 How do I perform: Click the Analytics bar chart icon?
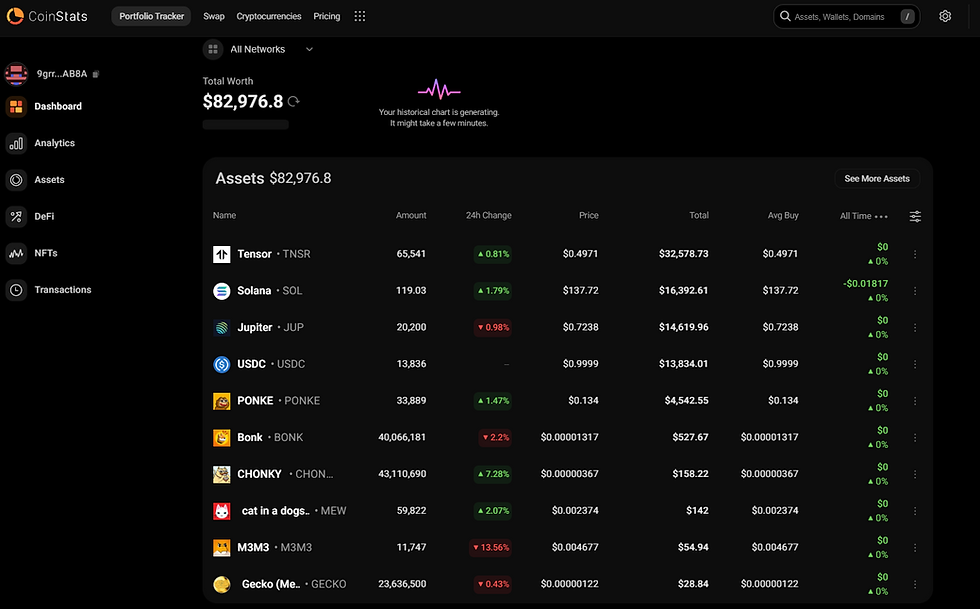(16, 143)
